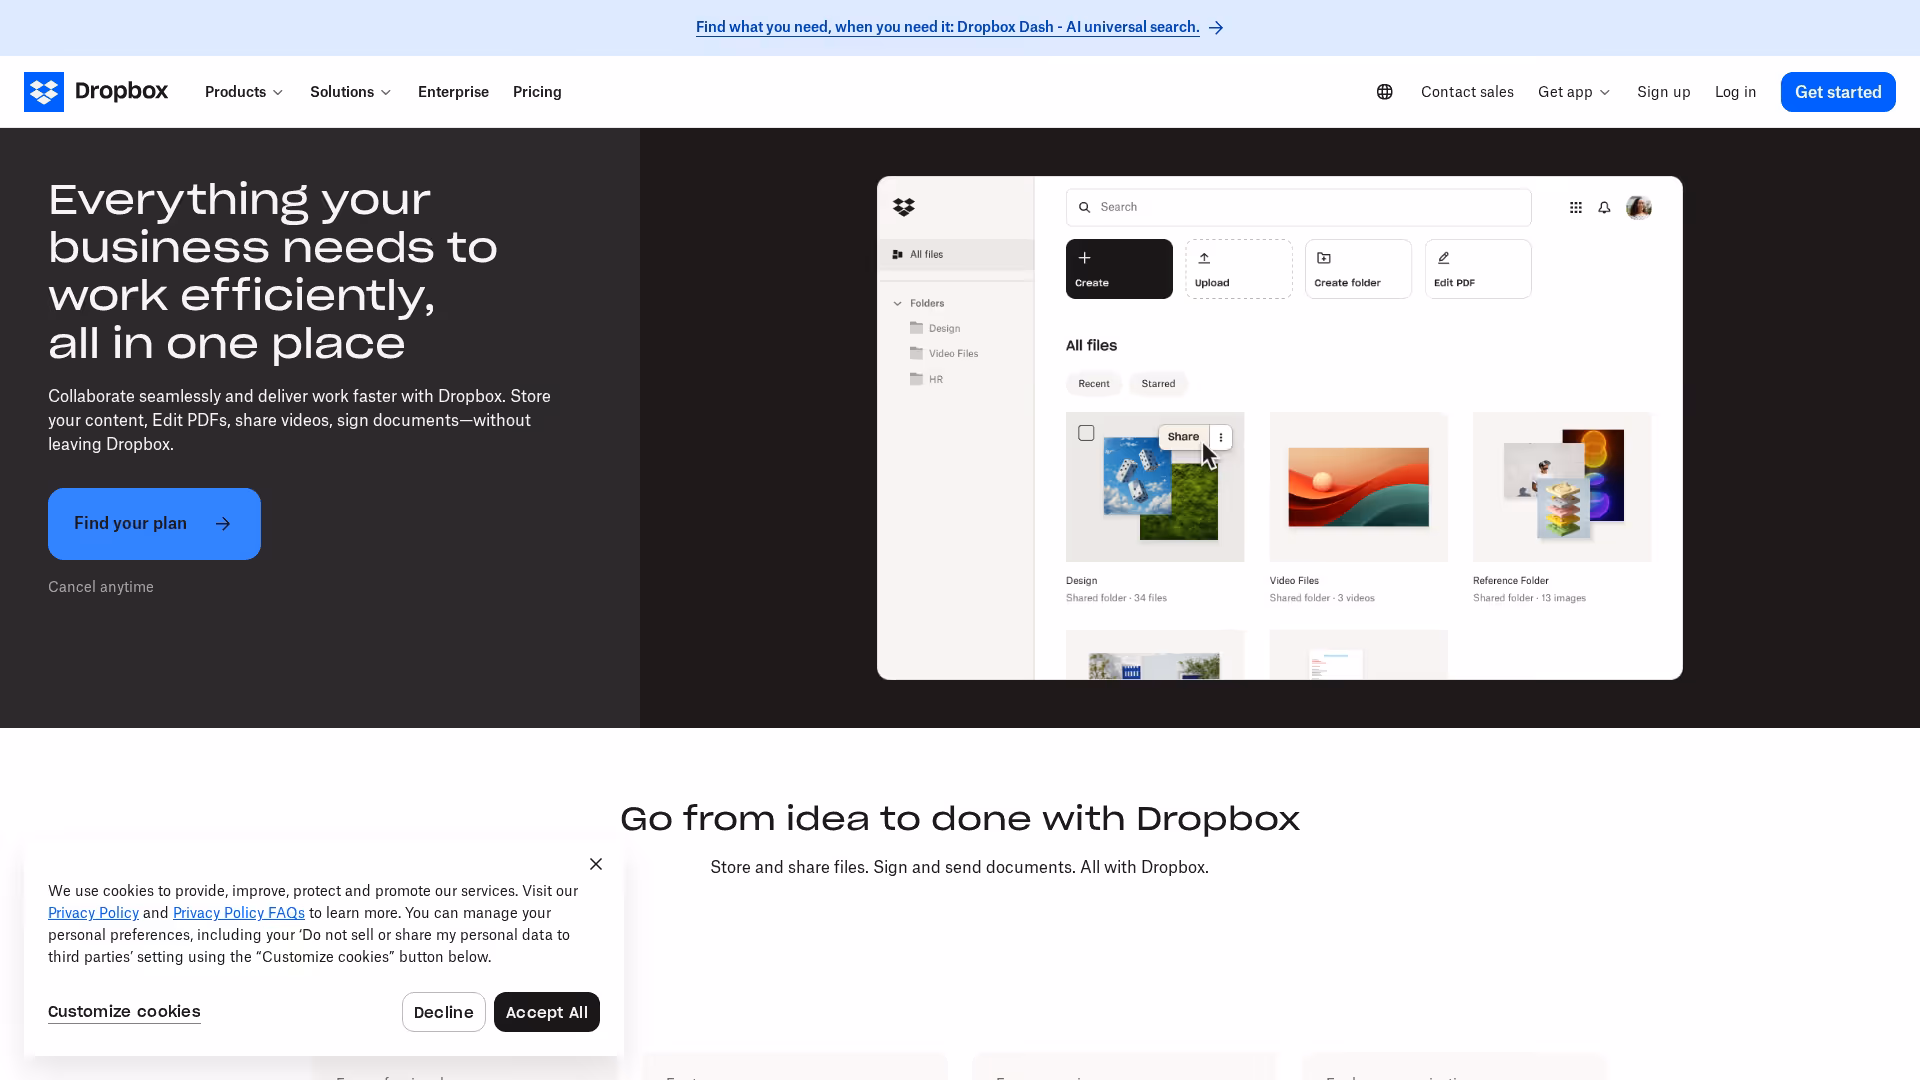The height and width of the screenshot is (1080, 1920).
Task: Click the search magnifier in the app preview
Action: click(1085, 207)
